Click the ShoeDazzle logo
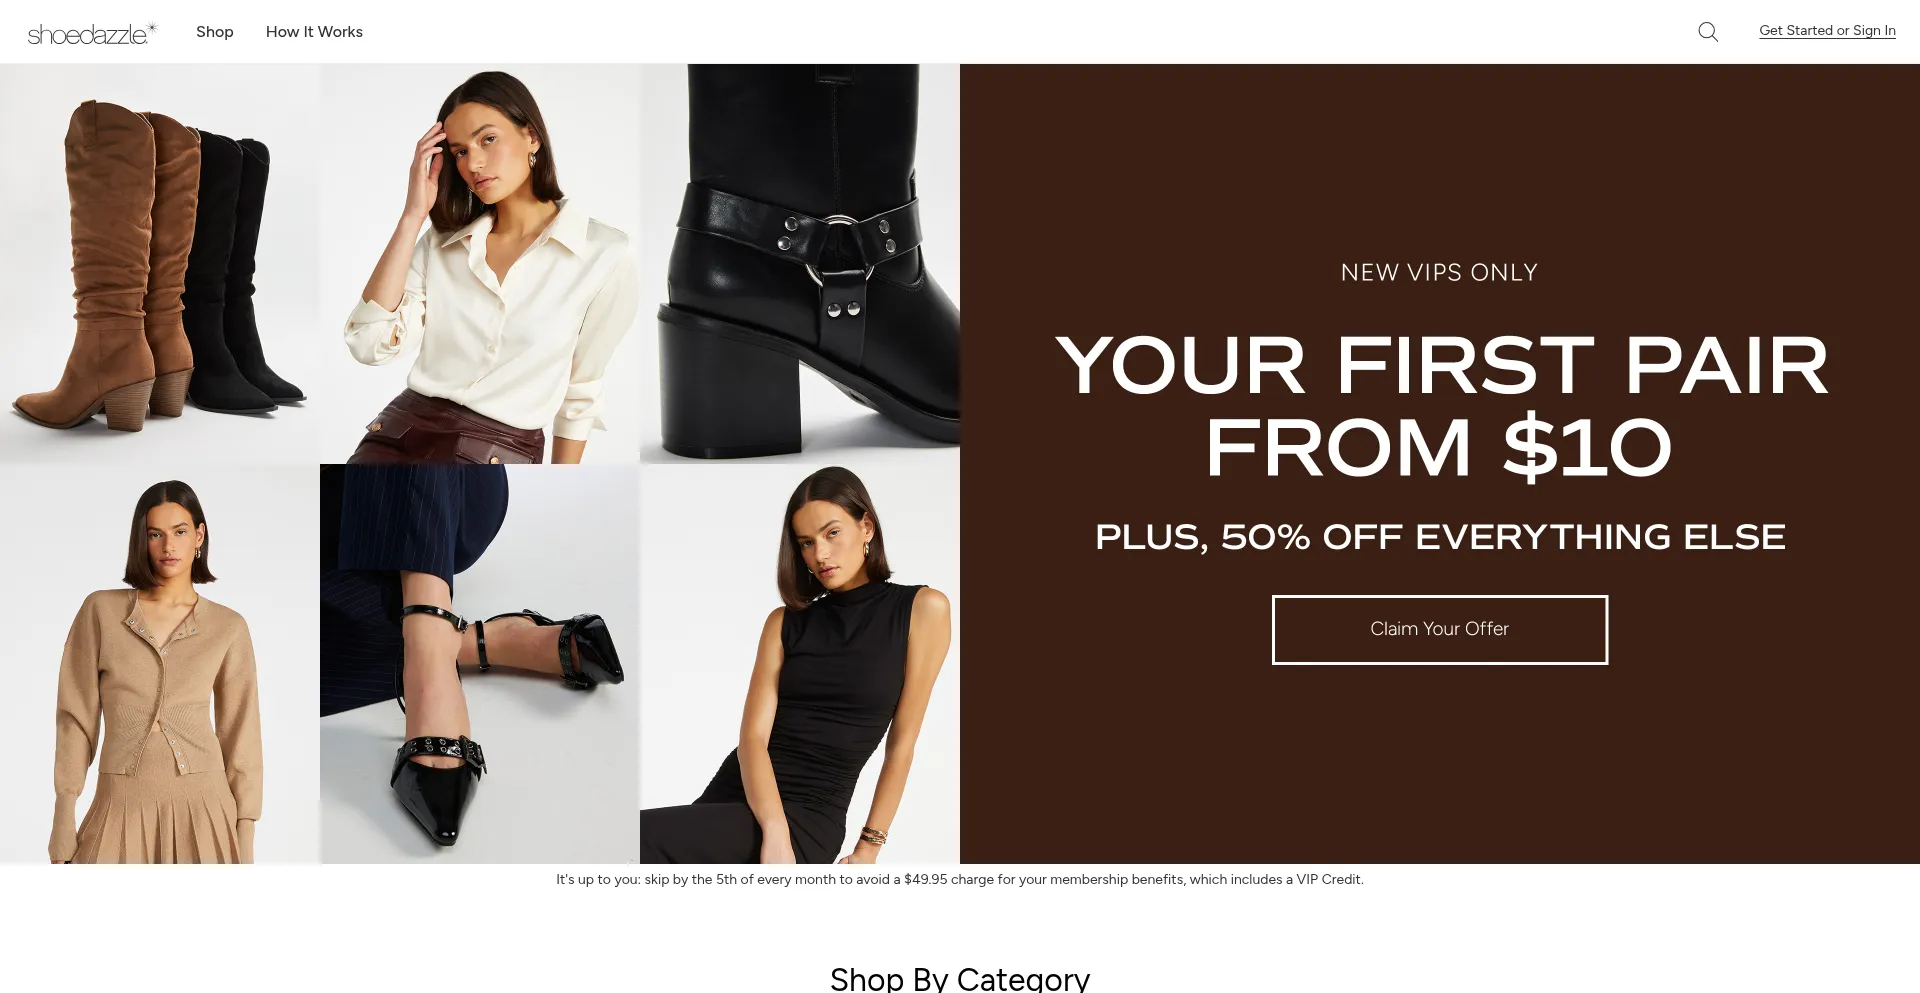The width and height of the screenshot is (1920, 993). [92, 33]
